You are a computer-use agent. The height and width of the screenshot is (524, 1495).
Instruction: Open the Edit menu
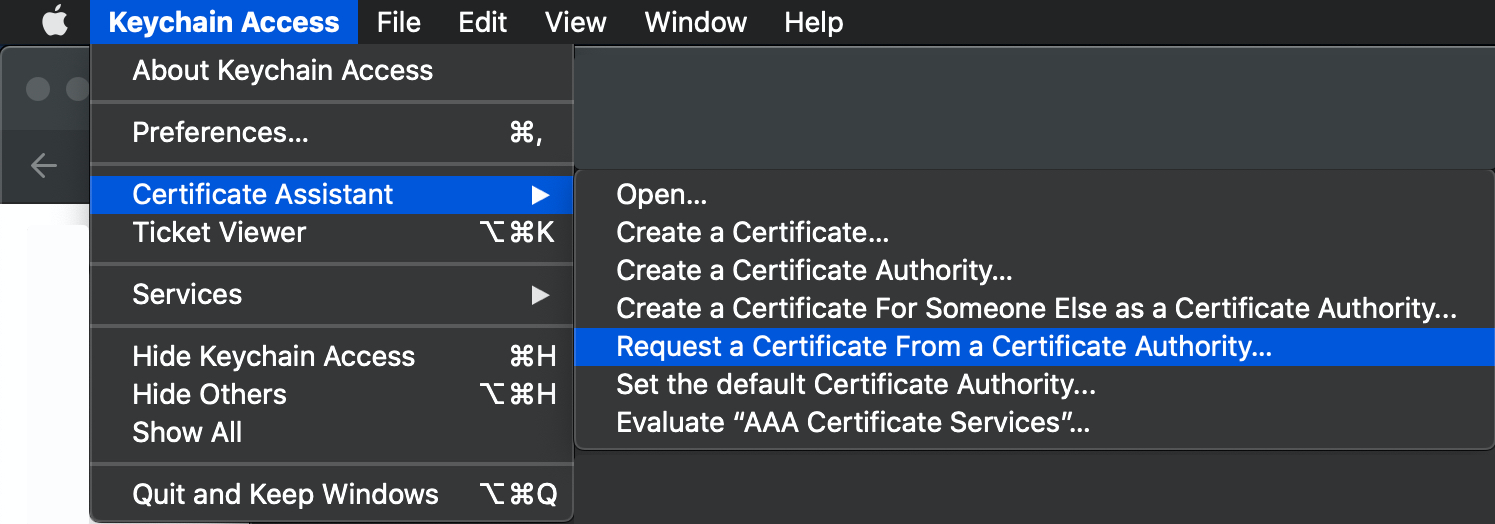pyautogui.click(x=483, y=22)
